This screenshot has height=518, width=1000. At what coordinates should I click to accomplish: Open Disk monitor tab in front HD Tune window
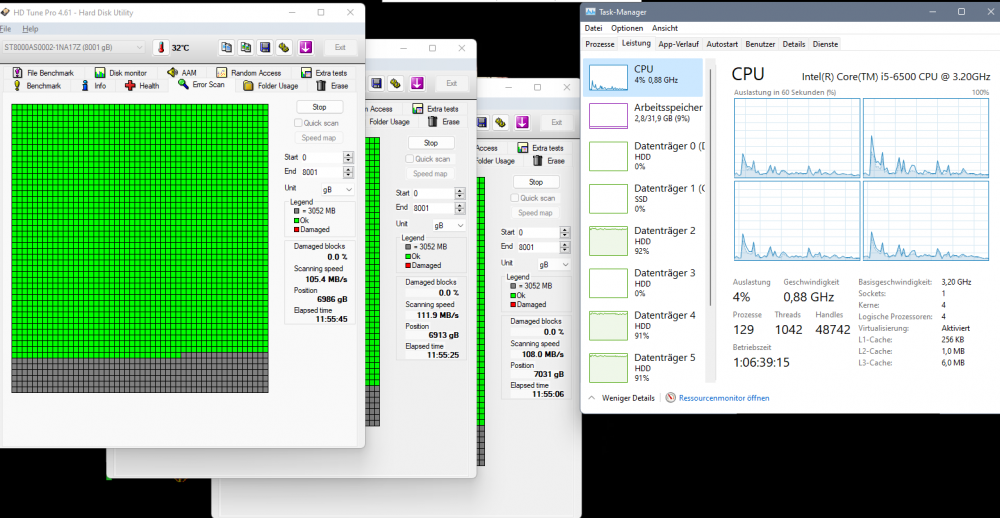(121, 73)
